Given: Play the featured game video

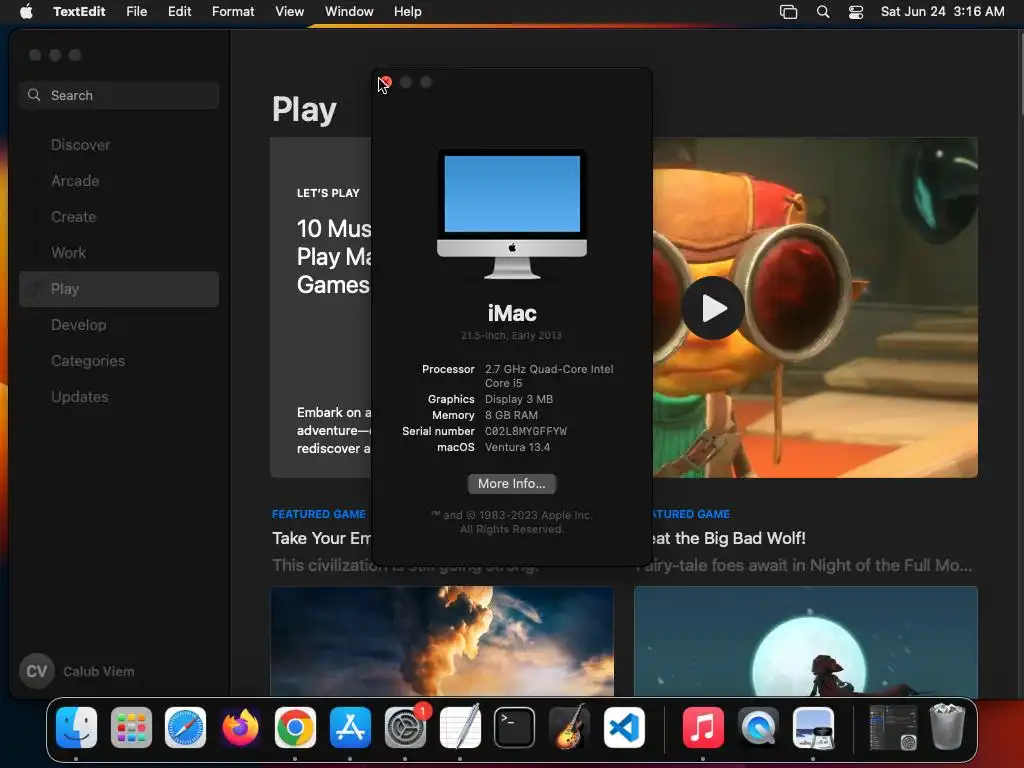Looking at the screenshot, I should [x=713, y=308].
